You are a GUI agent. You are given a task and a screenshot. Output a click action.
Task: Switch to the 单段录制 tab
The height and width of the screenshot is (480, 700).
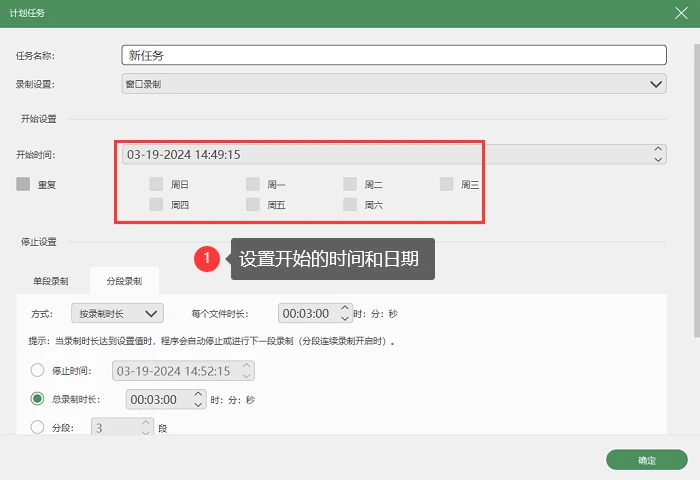point(50,281)
